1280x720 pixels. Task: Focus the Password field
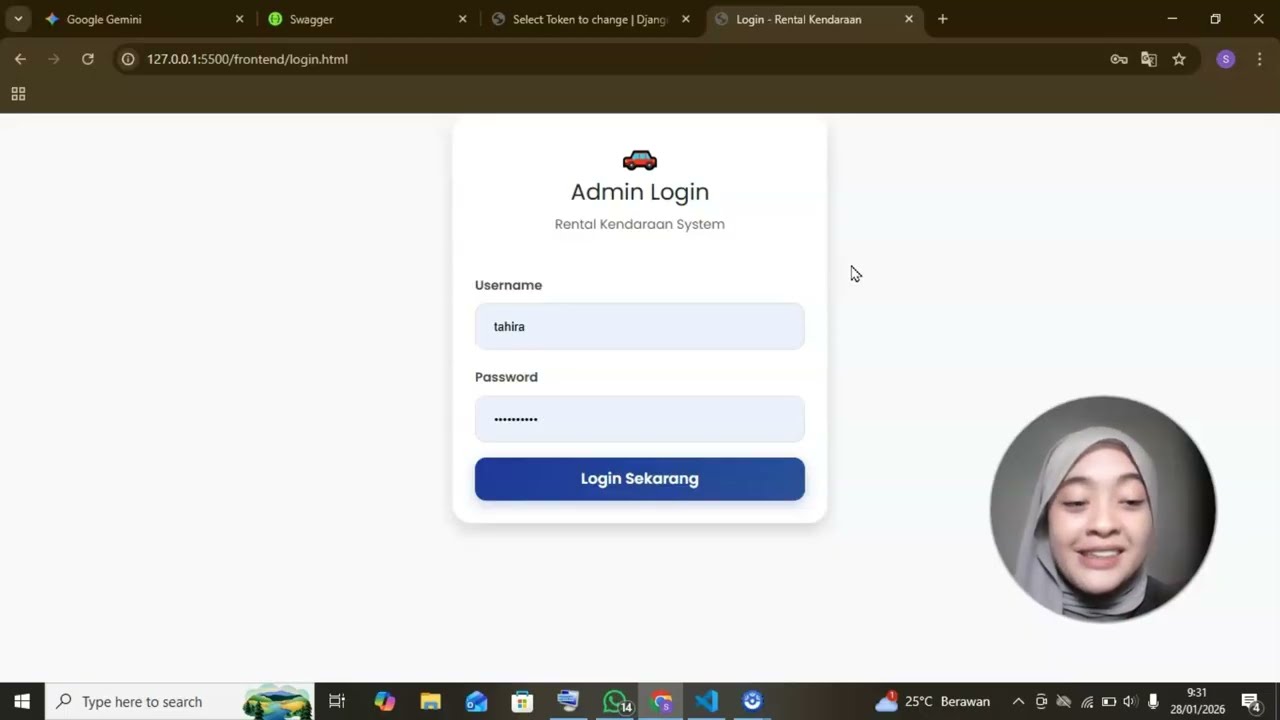[640, 419]
